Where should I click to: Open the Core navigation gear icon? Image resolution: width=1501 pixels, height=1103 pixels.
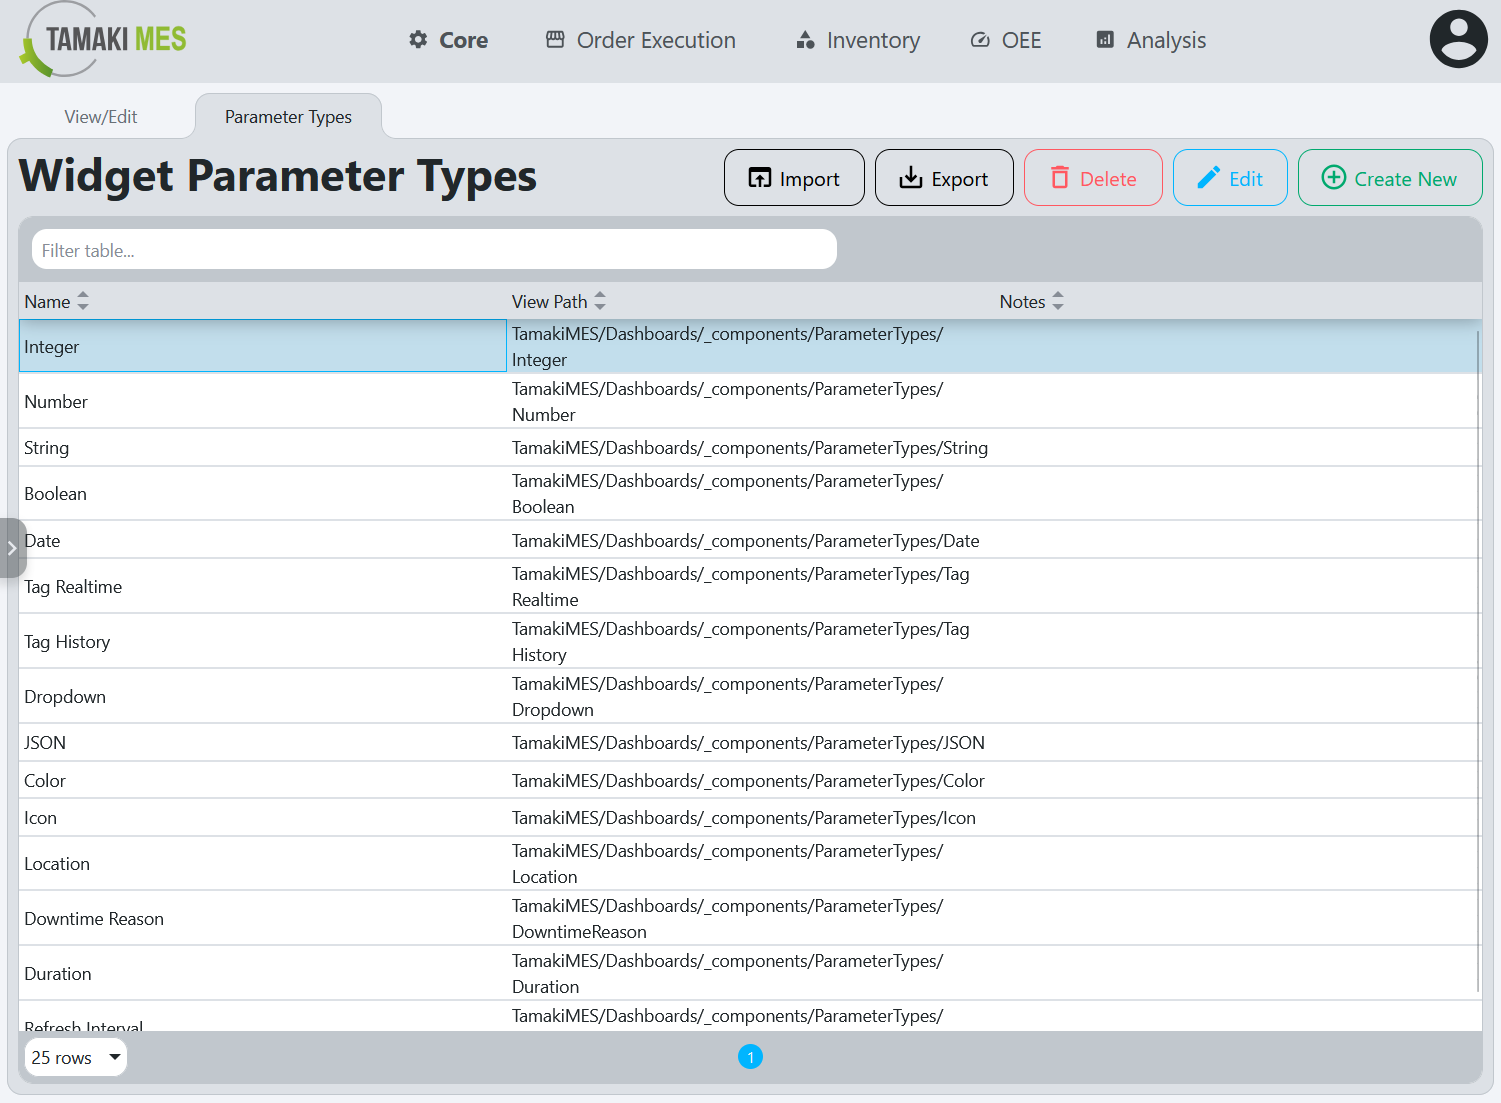coord(419,40)
